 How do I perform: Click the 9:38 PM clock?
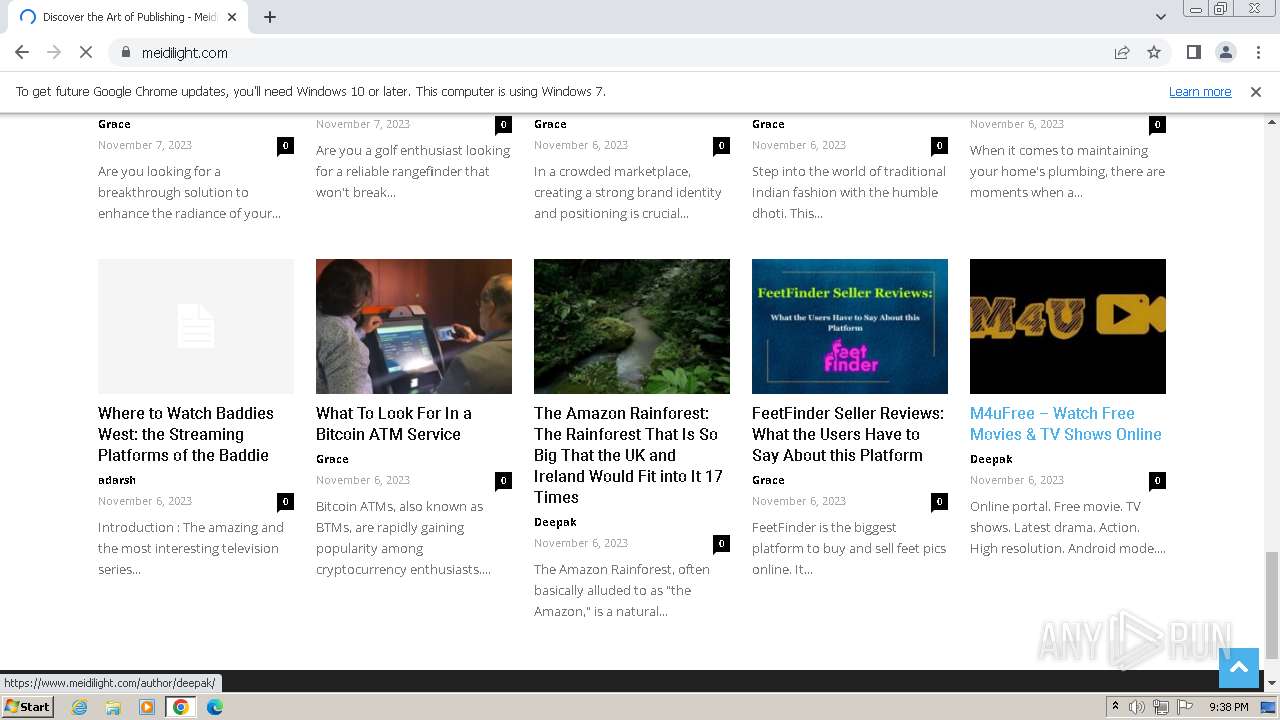tap(1228, 707)
